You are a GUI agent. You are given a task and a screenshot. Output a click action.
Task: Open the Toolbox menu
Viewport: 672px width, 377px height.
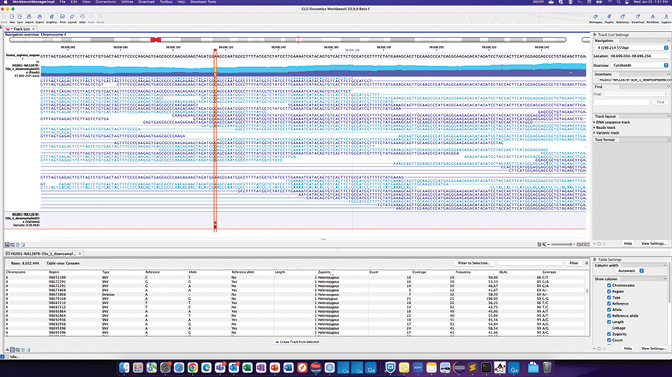(166, 2)
